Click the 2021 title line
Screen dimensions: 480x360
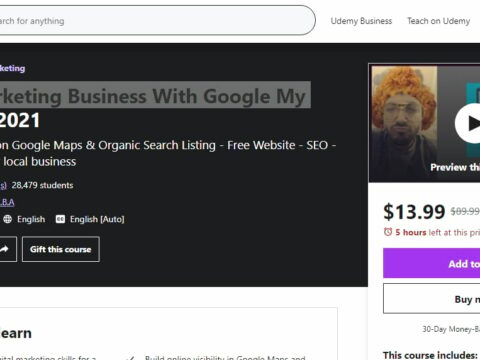pos(20,120)
